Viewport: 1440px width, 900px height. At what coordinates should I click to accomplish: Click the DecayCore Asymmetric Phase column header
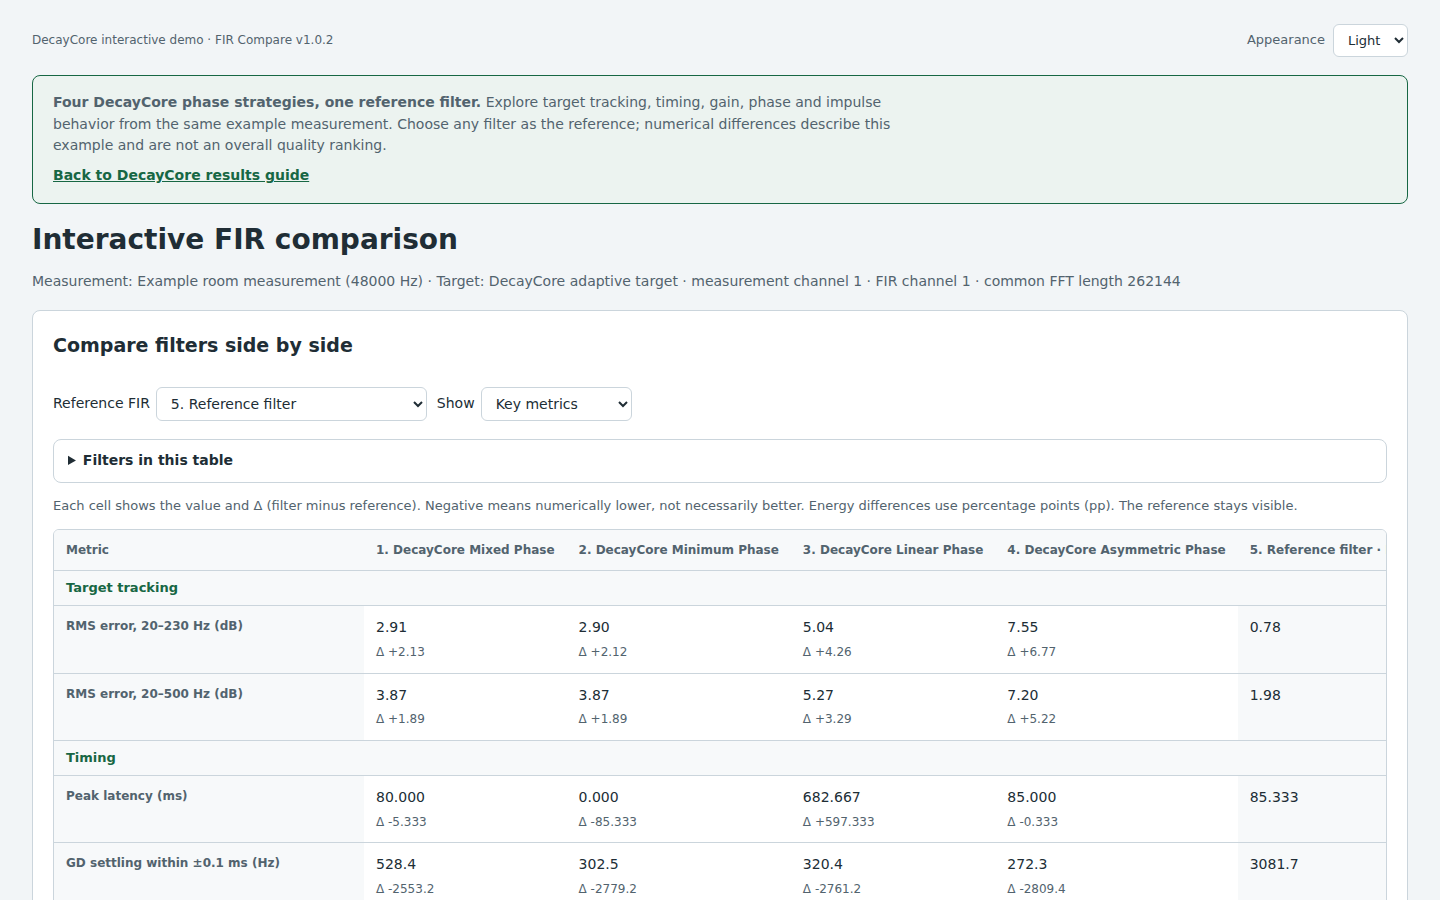[1116, 550]
